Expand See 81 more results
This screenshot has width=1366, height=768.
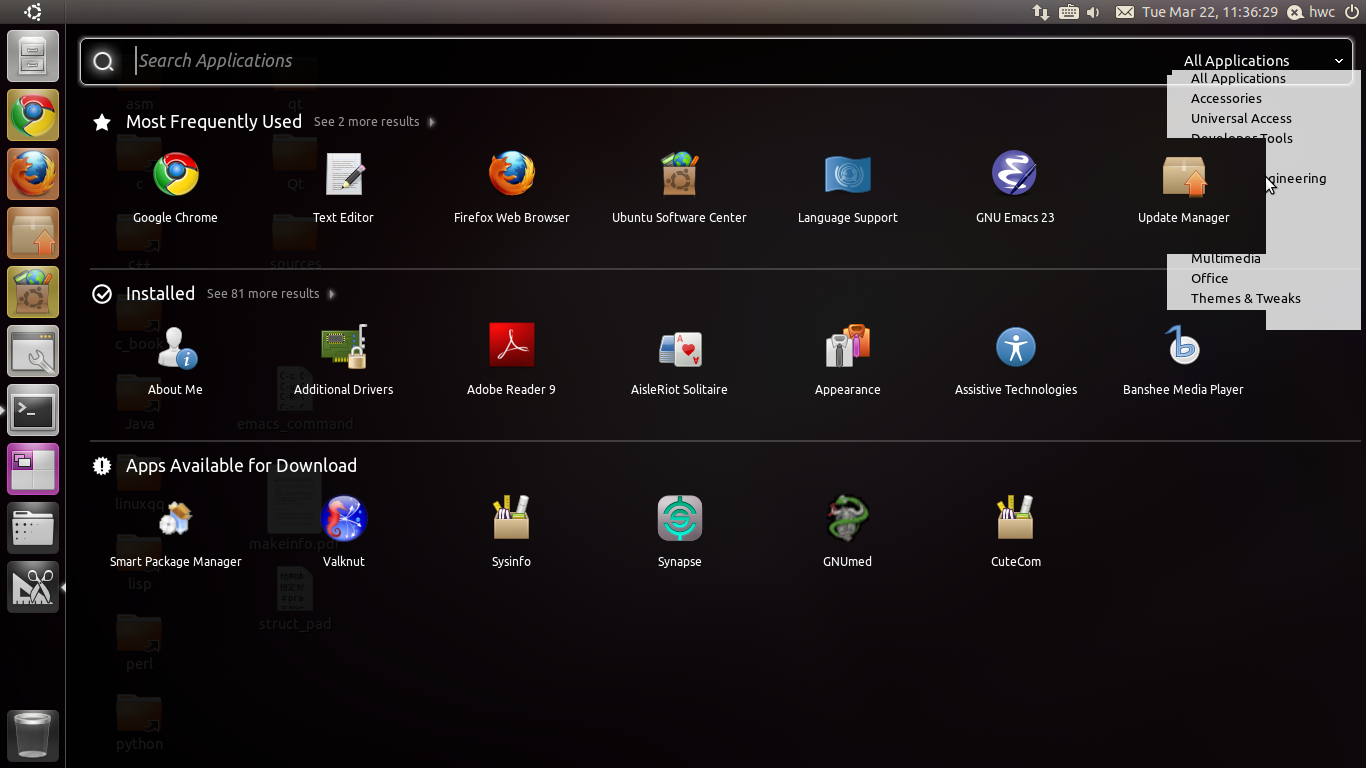(270, 294)
